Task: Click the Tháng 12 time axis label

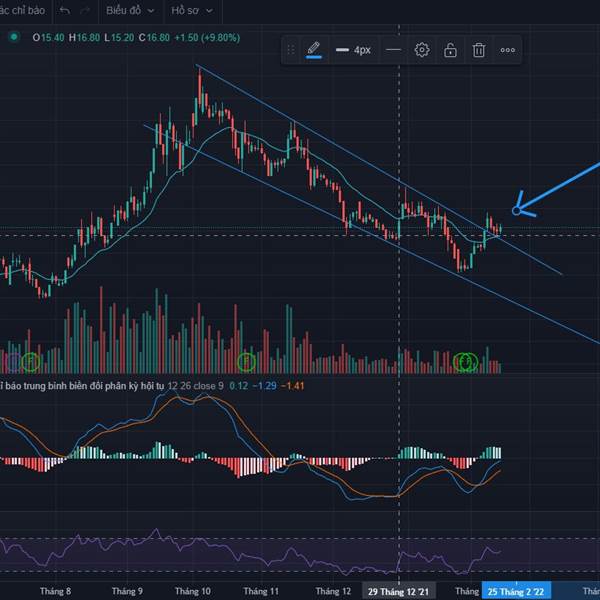Action: (x=333, y=591)
